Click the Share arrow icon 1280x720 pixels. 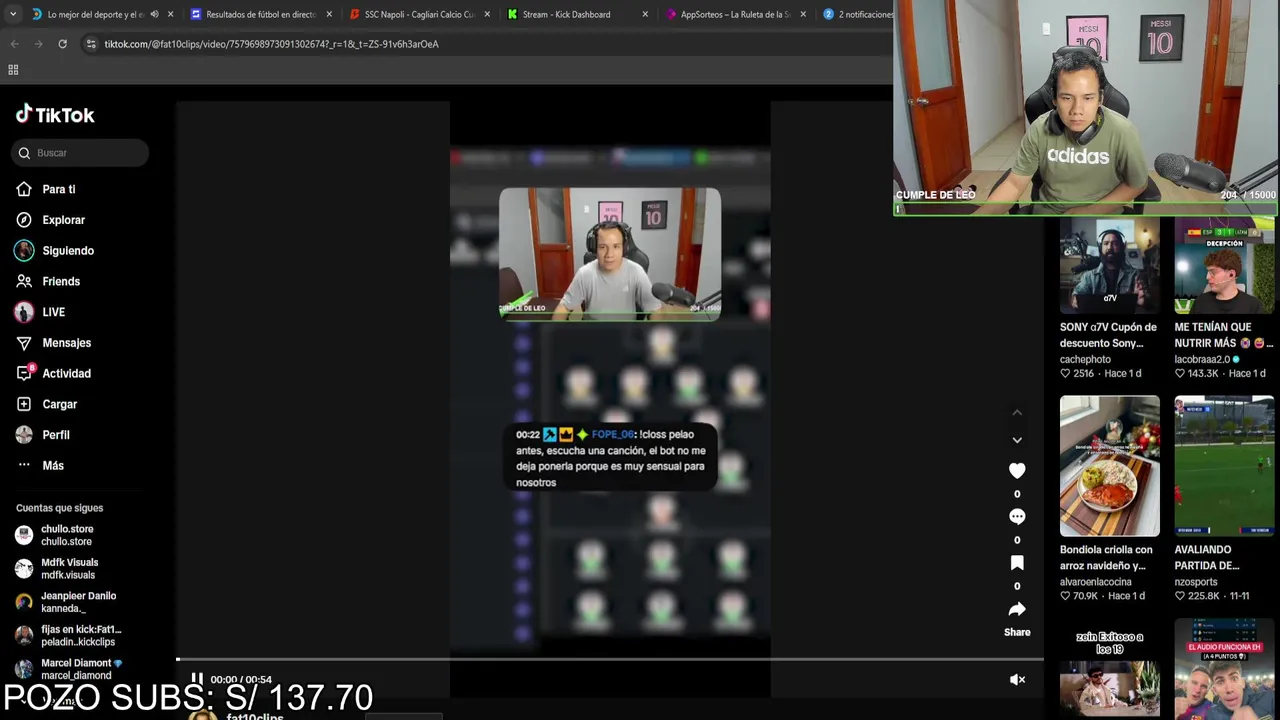tap(1017, 609)
